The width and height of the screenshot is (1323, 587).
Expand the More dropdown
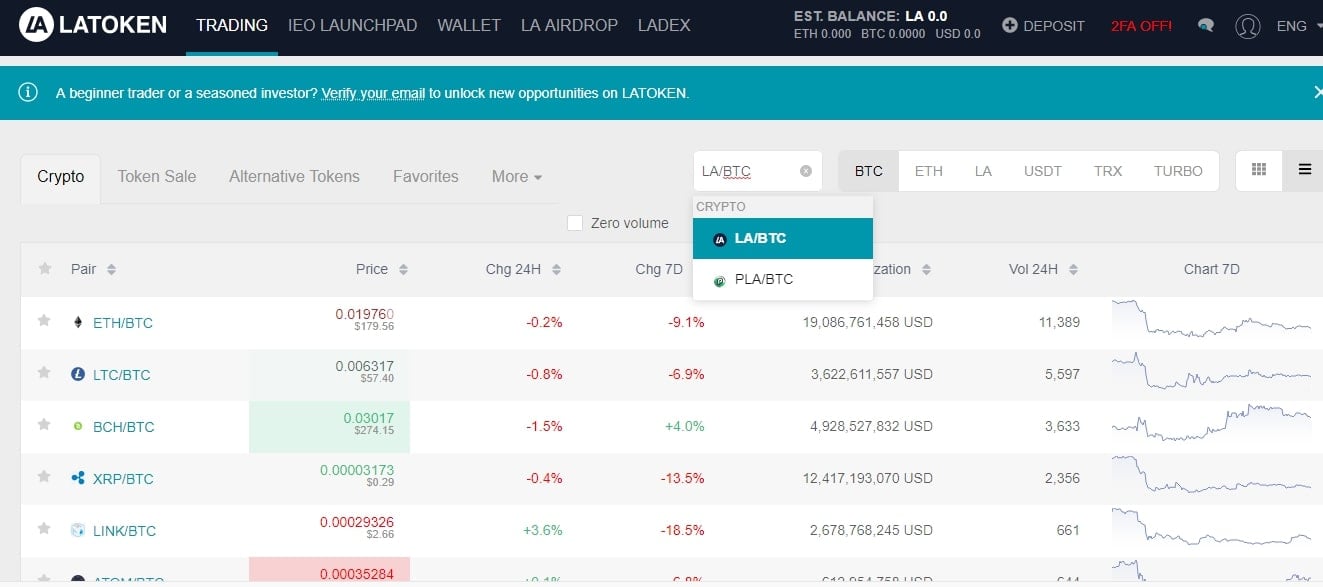click(x=517, y=176)
